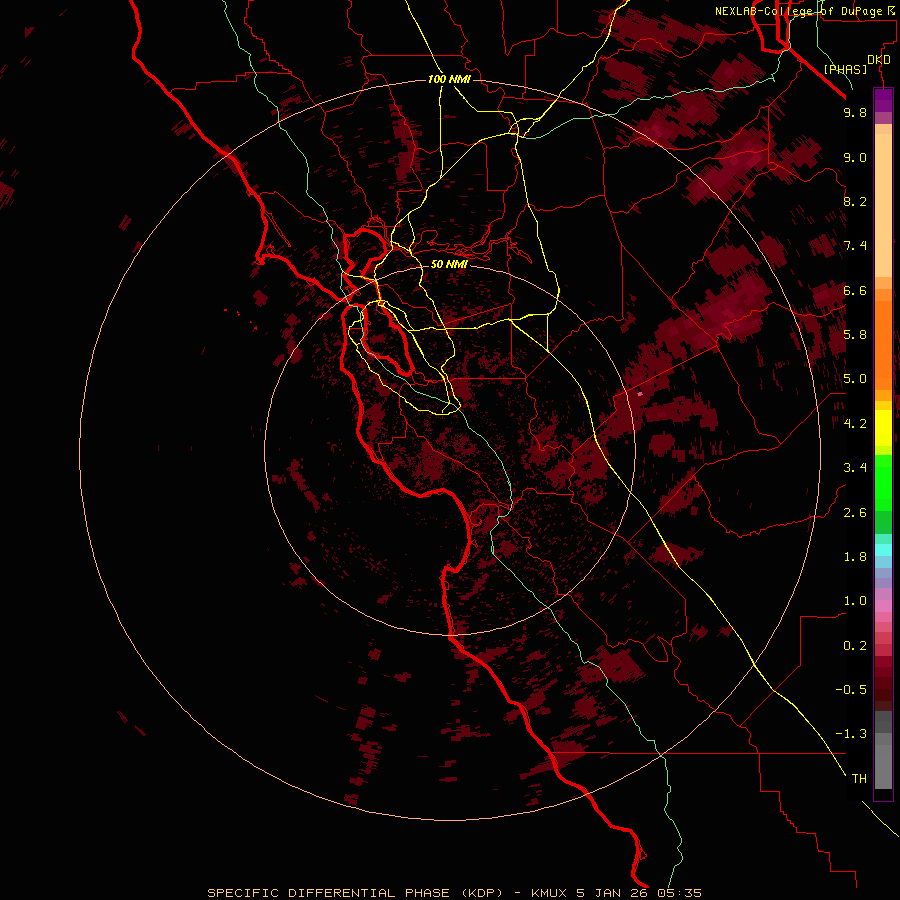Click the "5 JAN 26" date in the caption
The width and height of the screenshot is (900, 900).
(612, 893)
